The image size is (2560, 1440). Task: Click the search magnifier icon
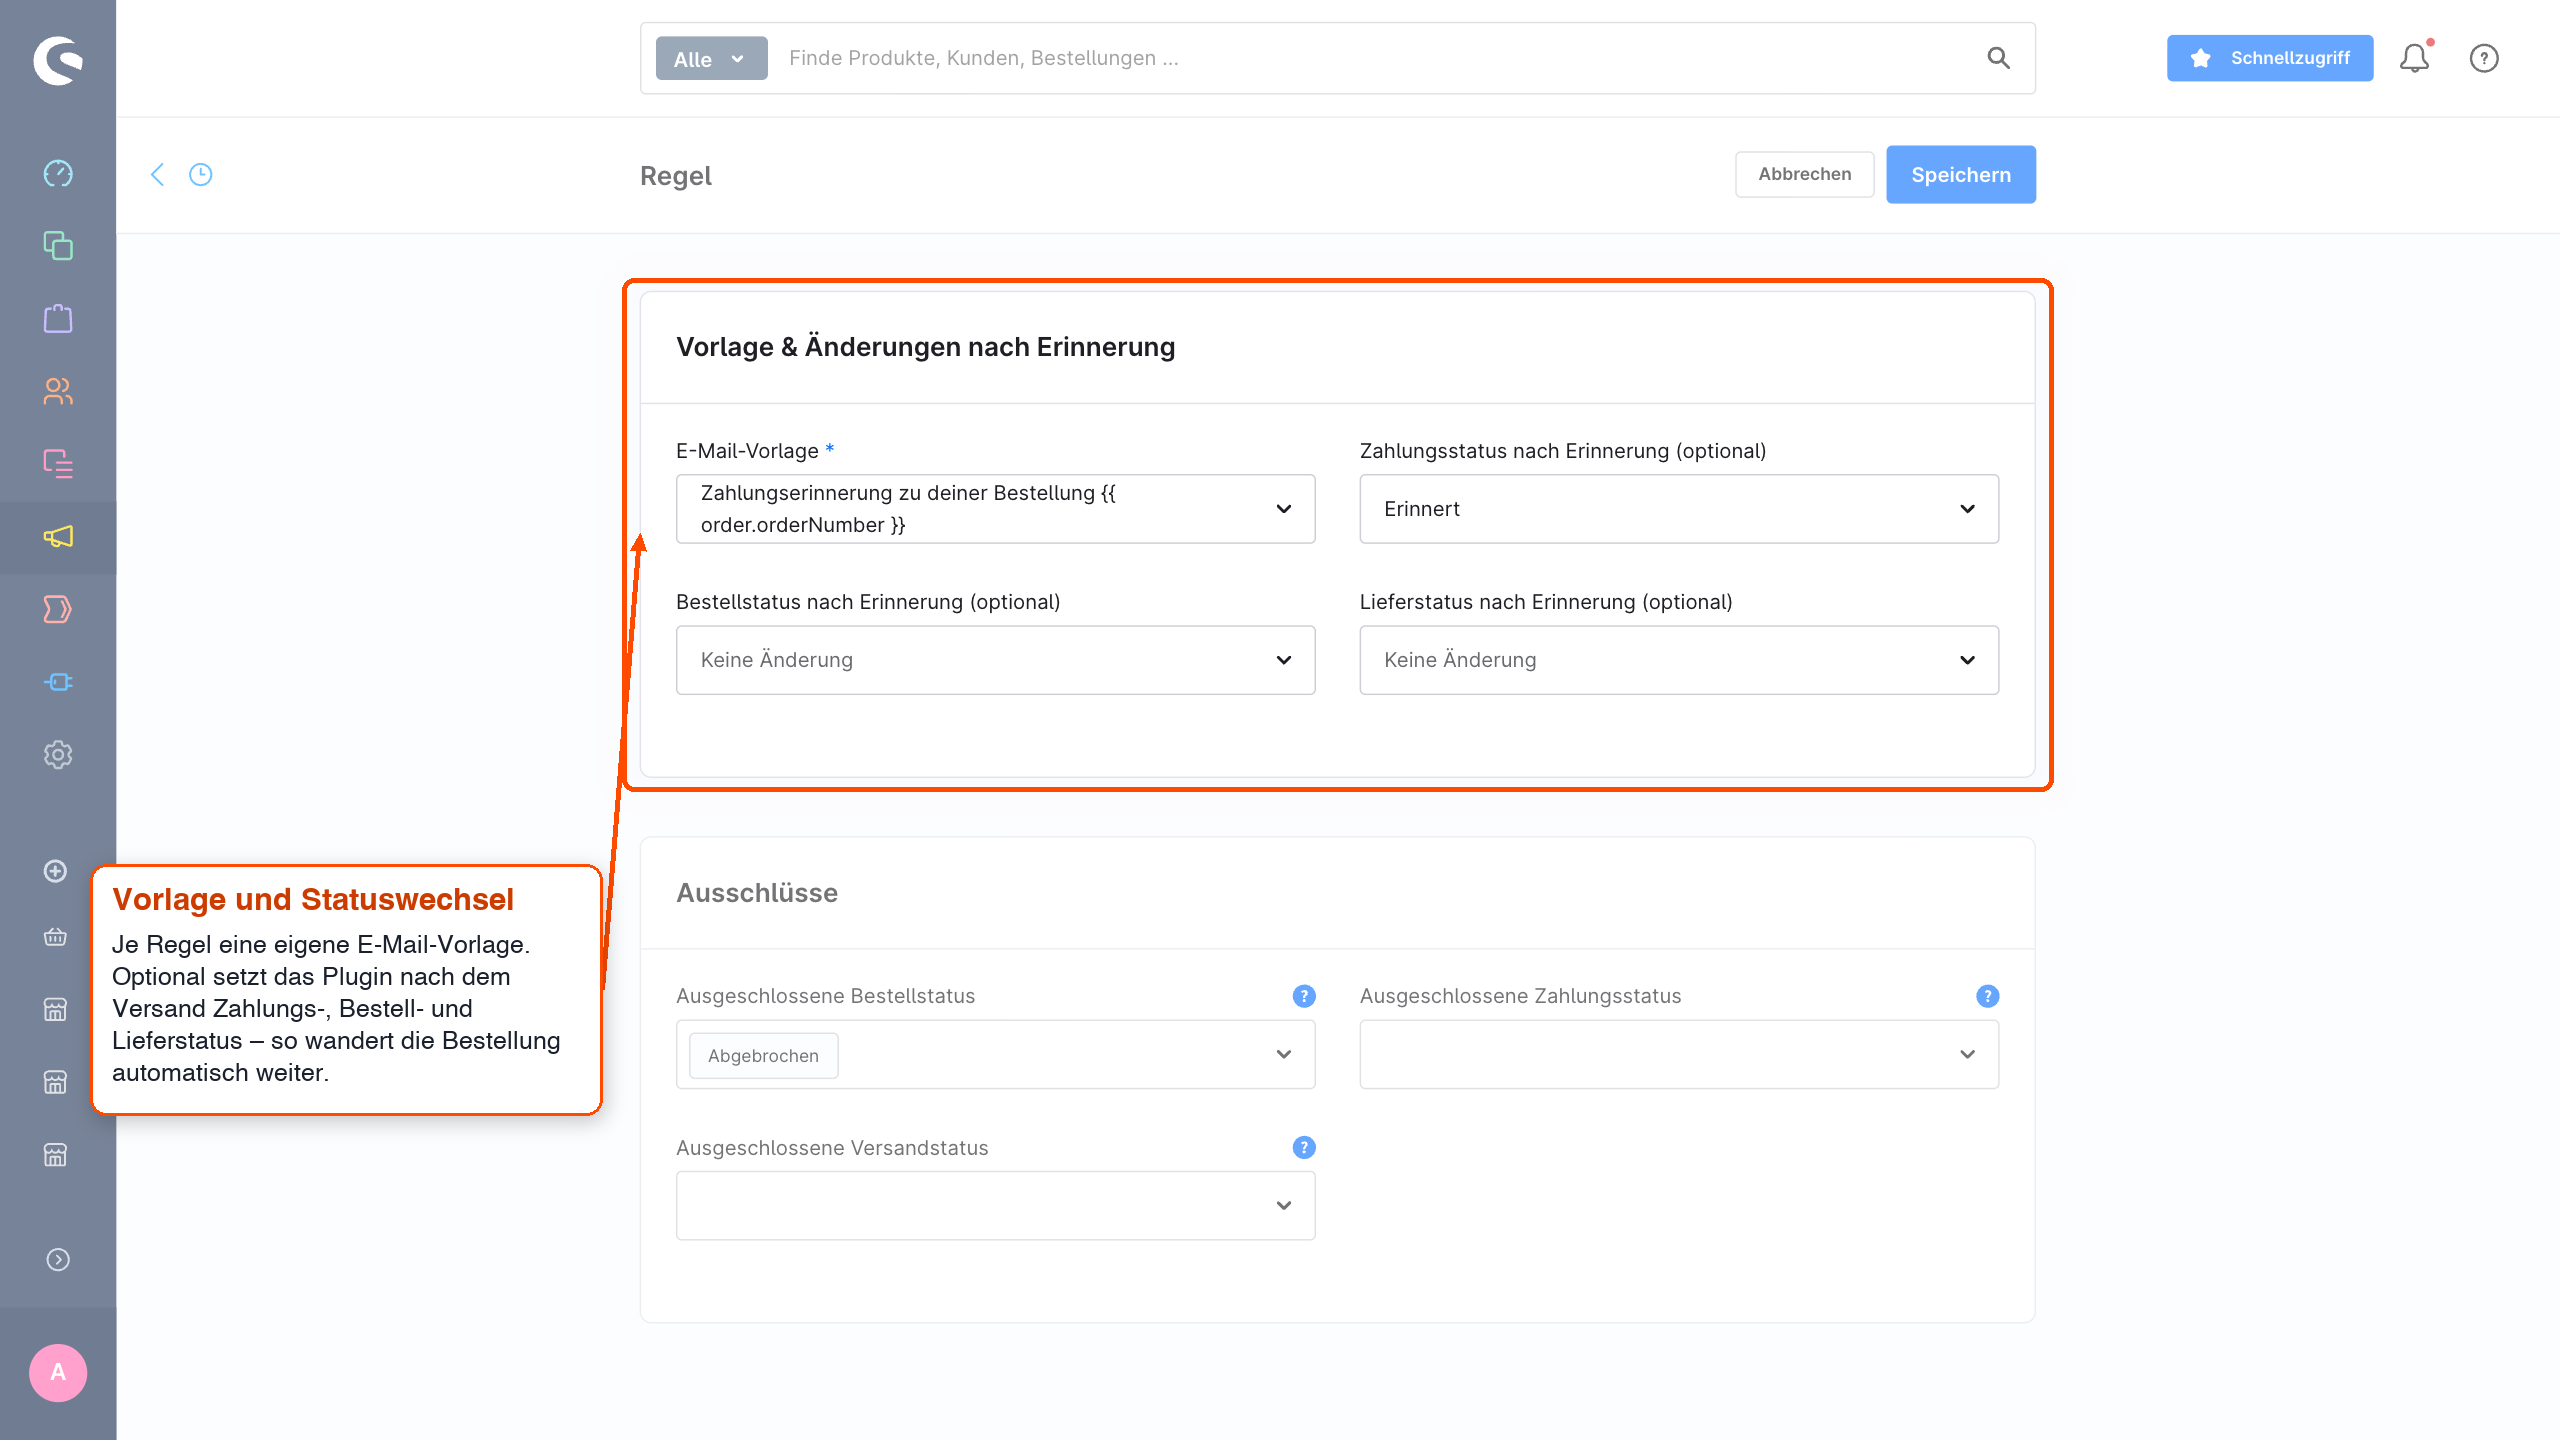pos(1998,58)
